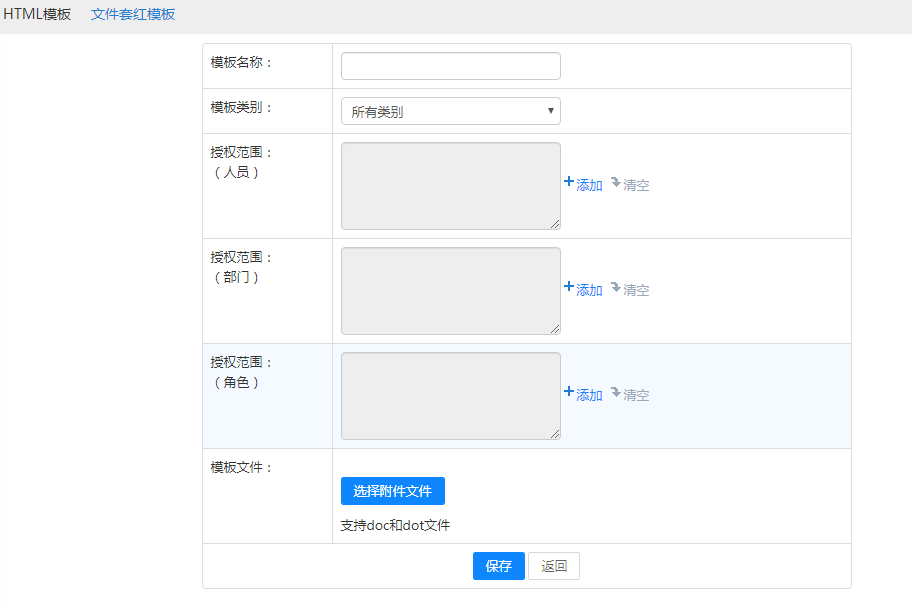Click inside the 授权范围(角色) text area
Viewport: 912px width, 608px height.
pos(450,395)
